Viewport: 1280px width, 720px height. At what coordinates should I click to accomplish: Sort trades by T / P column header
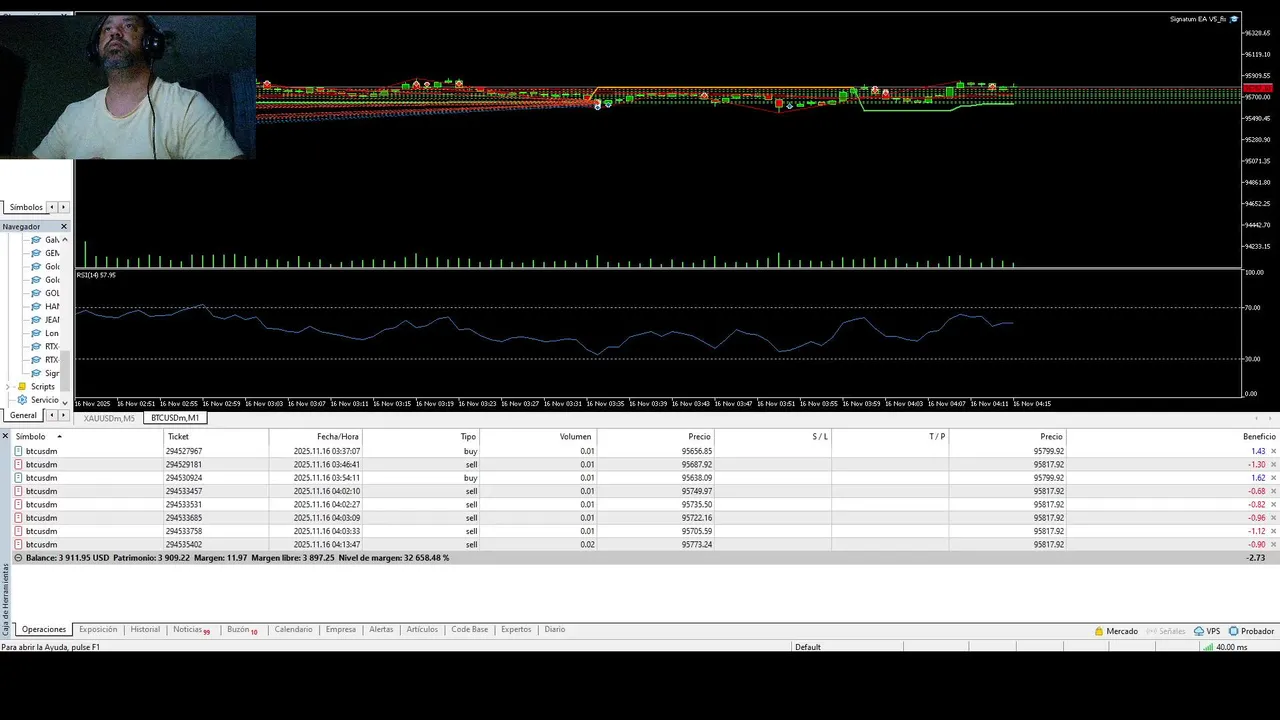pos(890,437)
